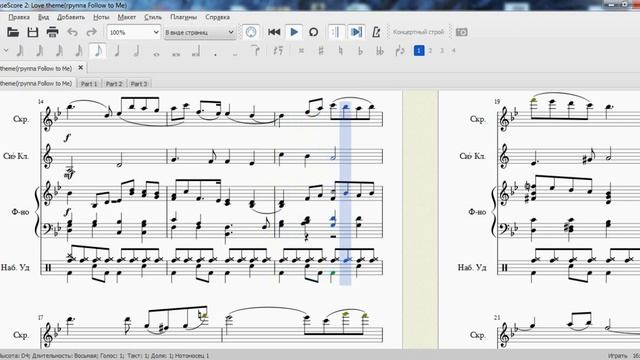Click the 'Скр.' staff label at measure 14
This screenshot has height=360, width=640.
pyautogui.click(x=21, y=119)
